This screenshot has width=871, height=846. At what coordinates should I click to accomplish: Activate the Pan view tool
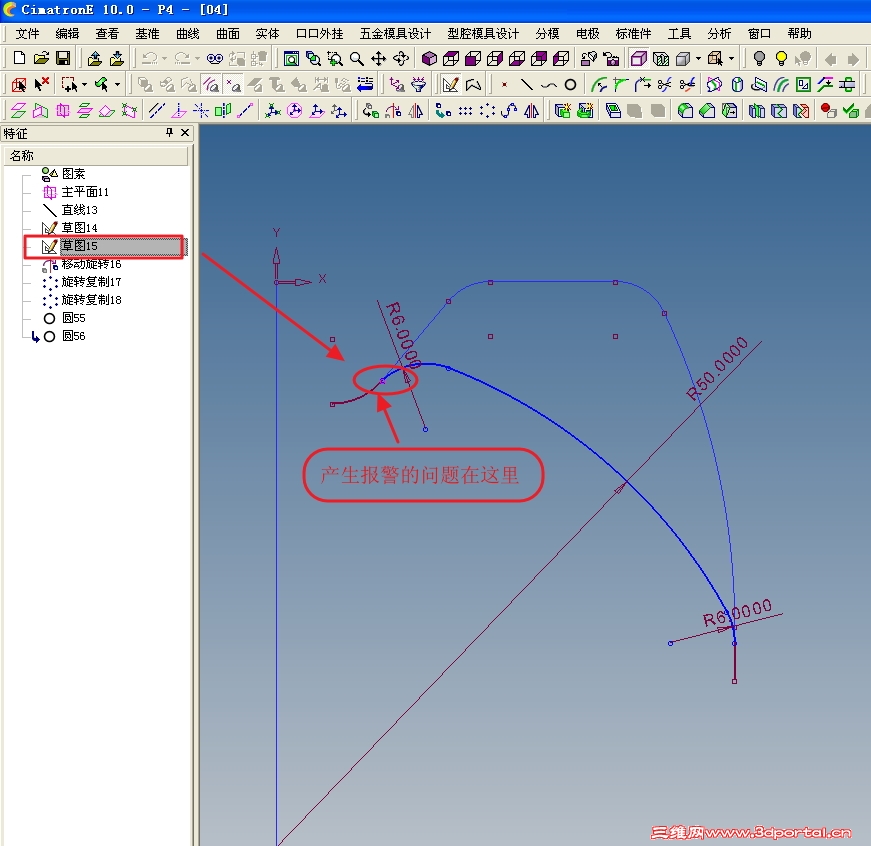tap(379, 58)
